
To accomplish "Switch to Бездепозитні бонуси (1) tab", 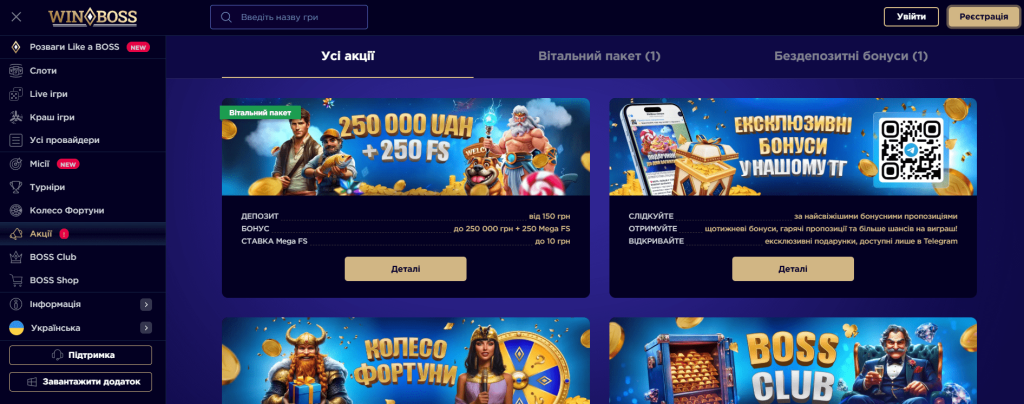I will pos(851,56).
